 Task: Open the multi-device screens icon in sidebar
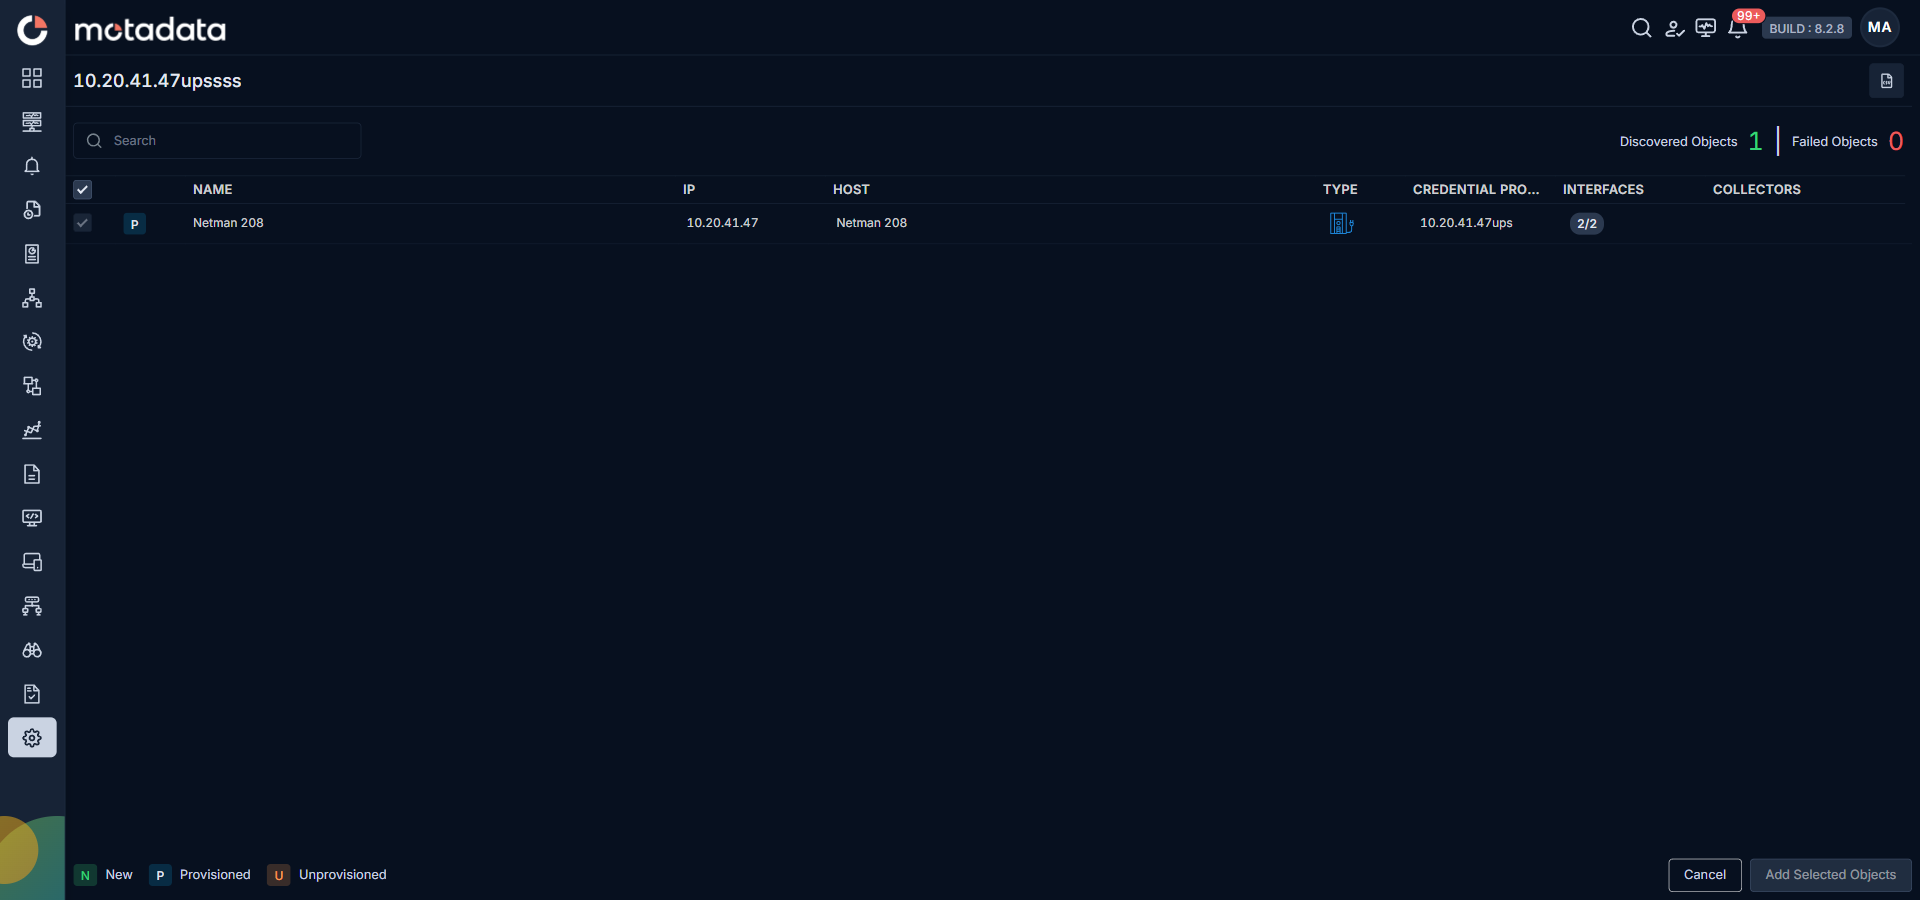[32, 562]
